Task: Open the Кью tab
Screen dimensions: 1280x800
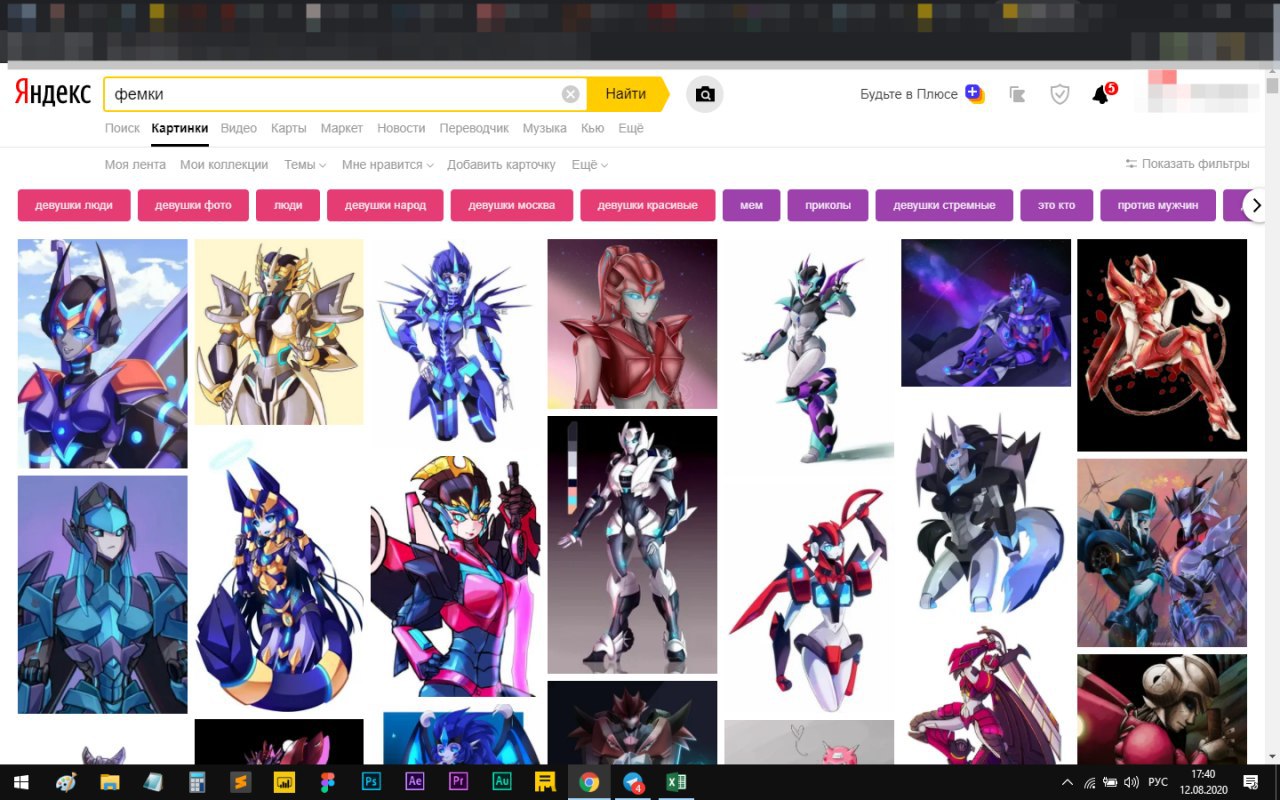Action: point(592,128)
